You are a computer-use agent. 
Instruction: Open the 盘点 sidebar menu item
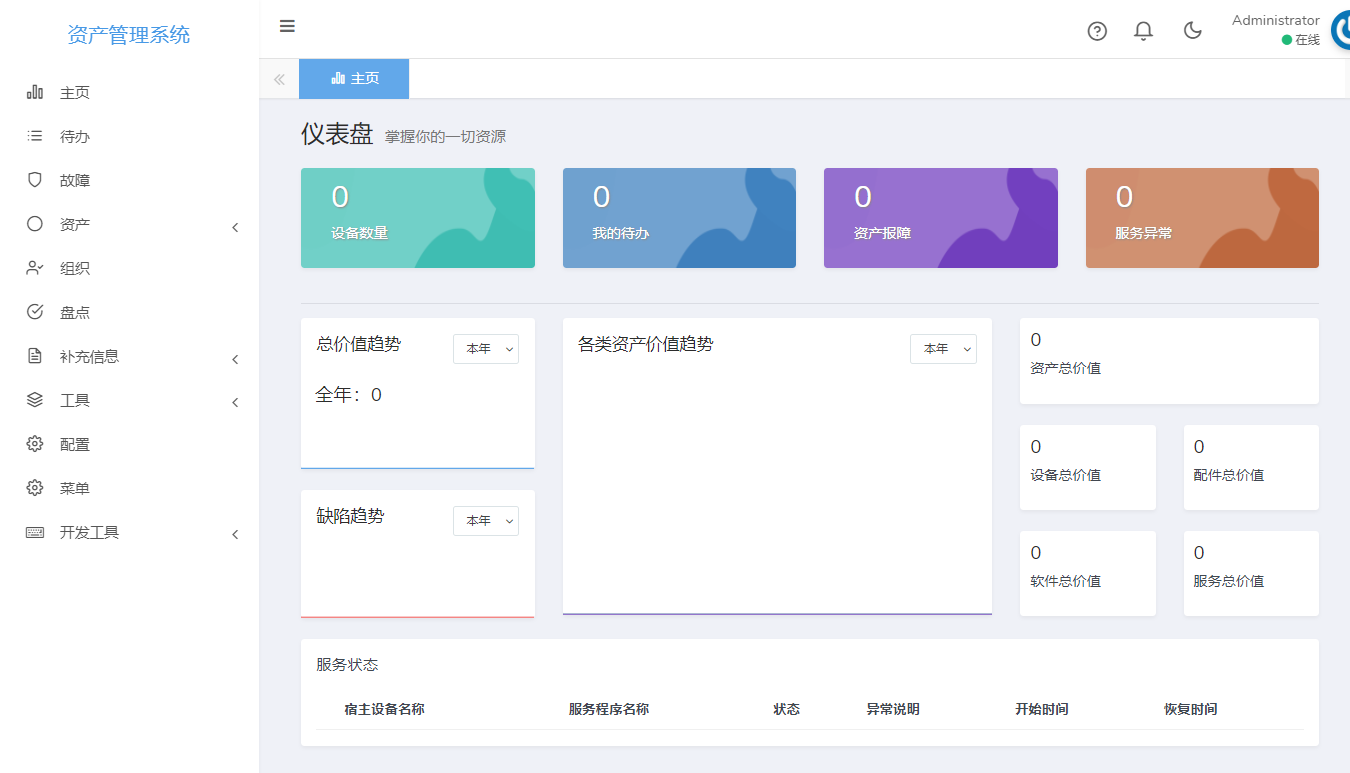pyautogui.click(x=130, y=312)
